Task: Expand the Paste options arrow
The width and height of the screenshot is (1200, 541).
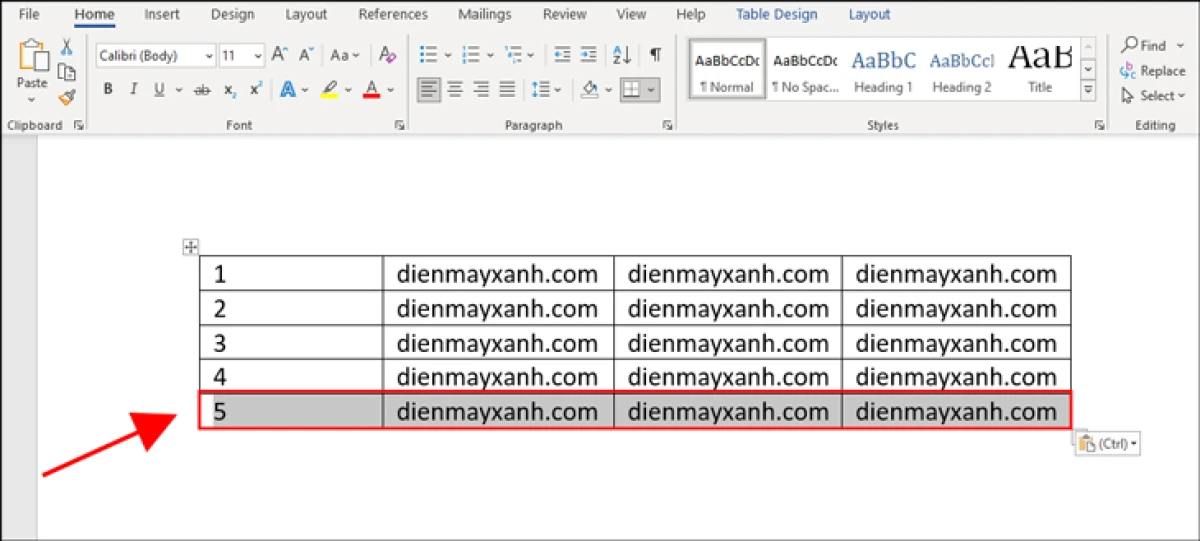Action: (x=32, y=99)
